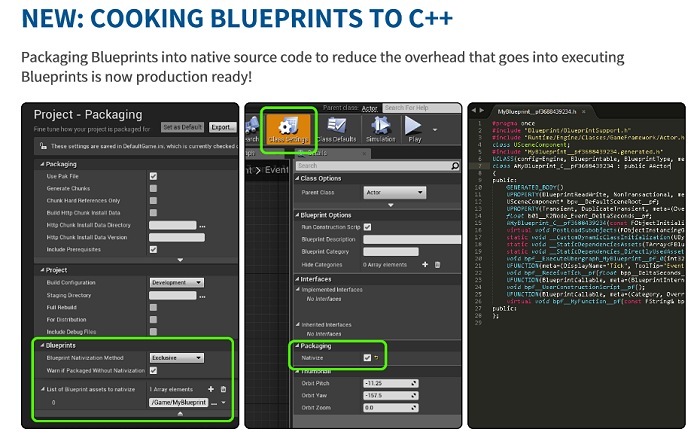Click the Export... button
This screenshot has height=441, width=700.
[x=222, y=127]
